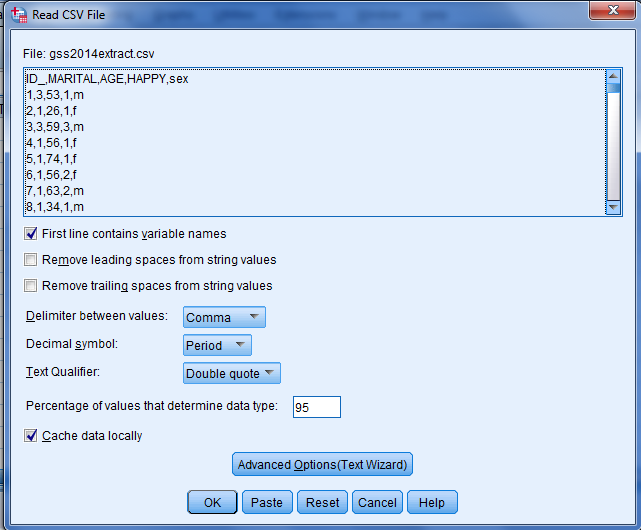Click preview row 2,1,26,1,f

click(52, 111)
